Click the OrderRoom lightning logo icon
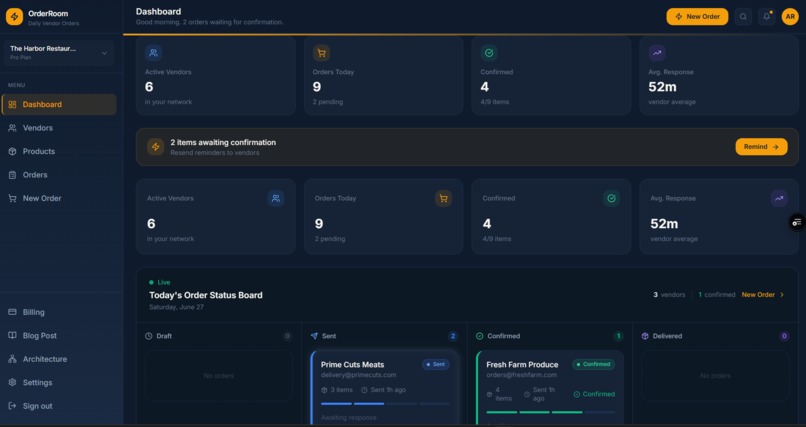 [14, 17]
